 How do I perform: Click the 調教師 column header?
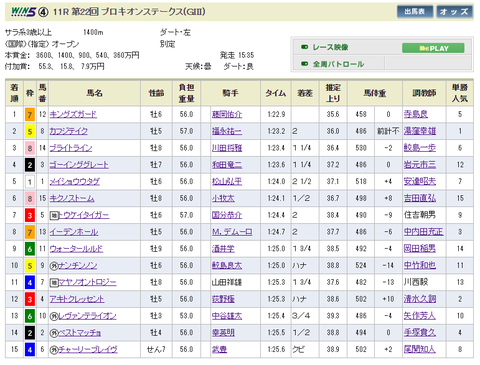424,93
